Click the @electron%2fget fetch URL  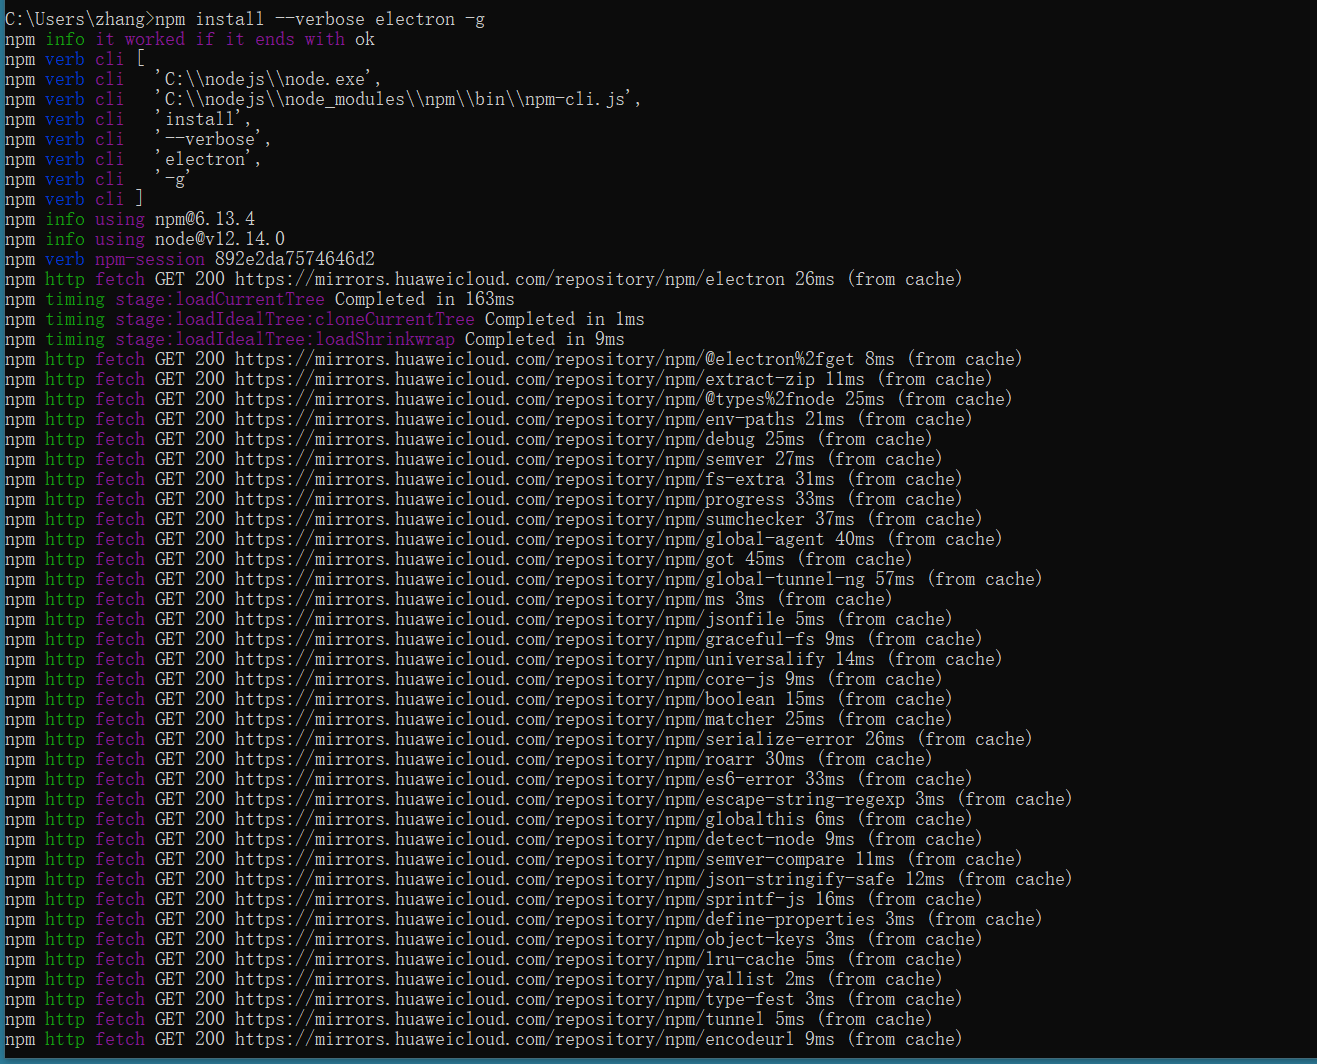(545, 359)
